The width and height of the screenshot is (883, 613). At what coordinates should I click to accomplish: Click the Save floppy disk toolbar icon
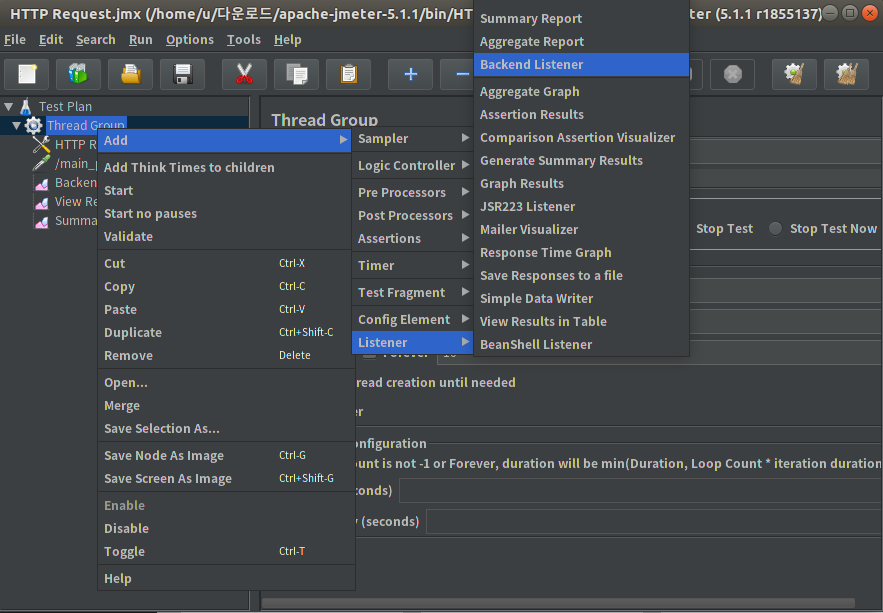182,74
